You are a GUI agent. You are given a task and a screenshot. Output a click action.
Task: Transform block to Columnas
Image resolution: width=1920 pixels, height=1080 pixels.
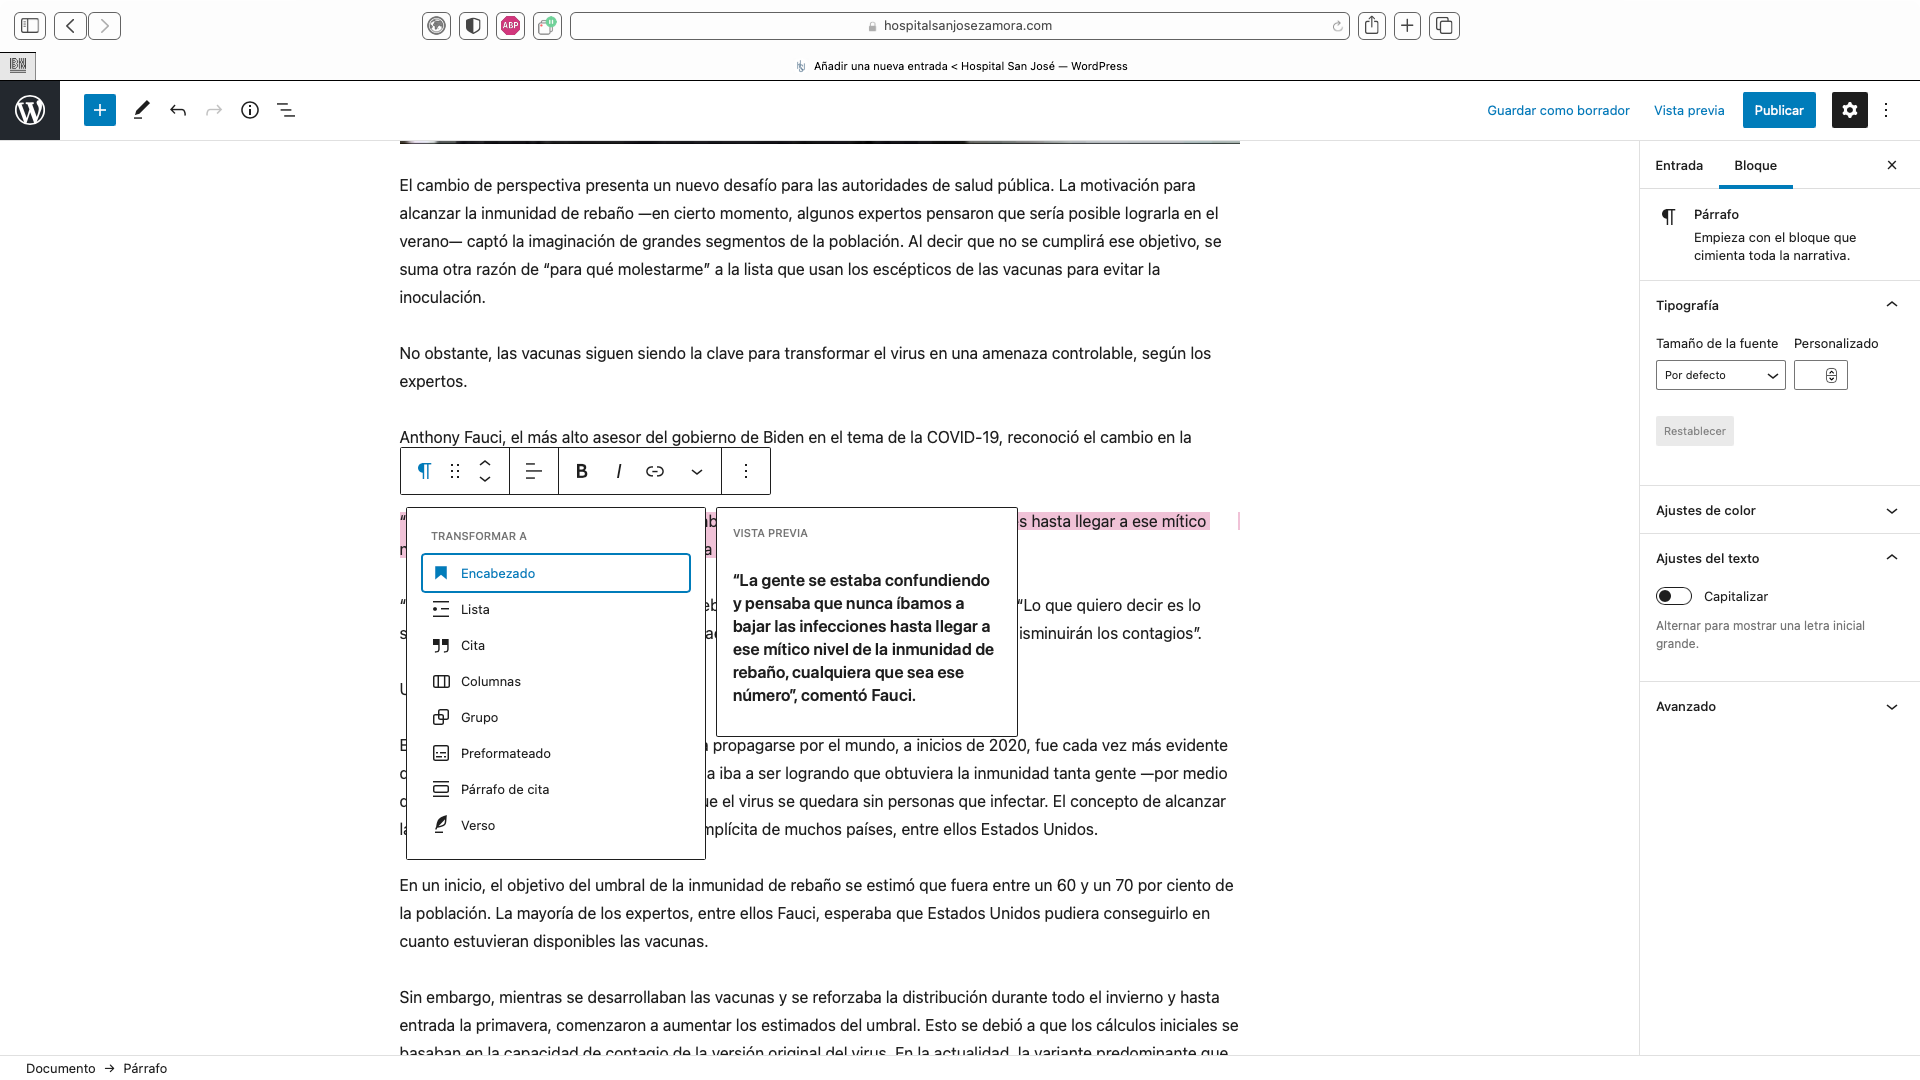click(556, 681)
